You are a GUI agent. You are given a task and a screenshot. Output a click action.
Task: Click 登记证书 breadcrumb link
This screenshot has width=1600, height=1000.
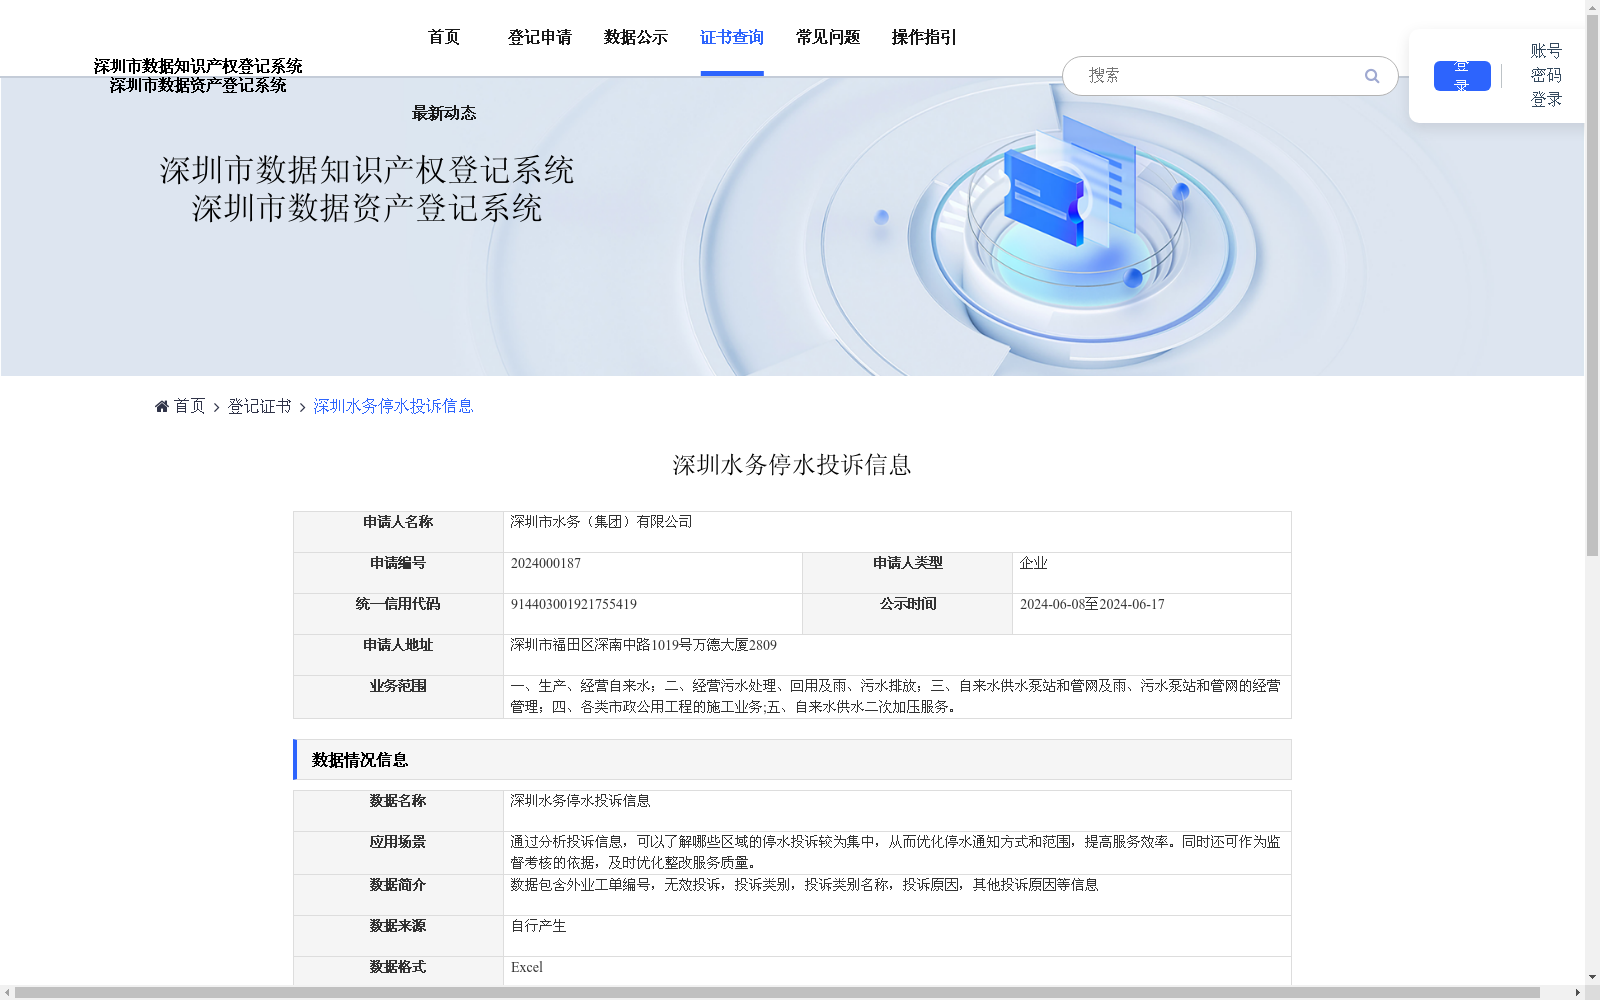[259, 406]
